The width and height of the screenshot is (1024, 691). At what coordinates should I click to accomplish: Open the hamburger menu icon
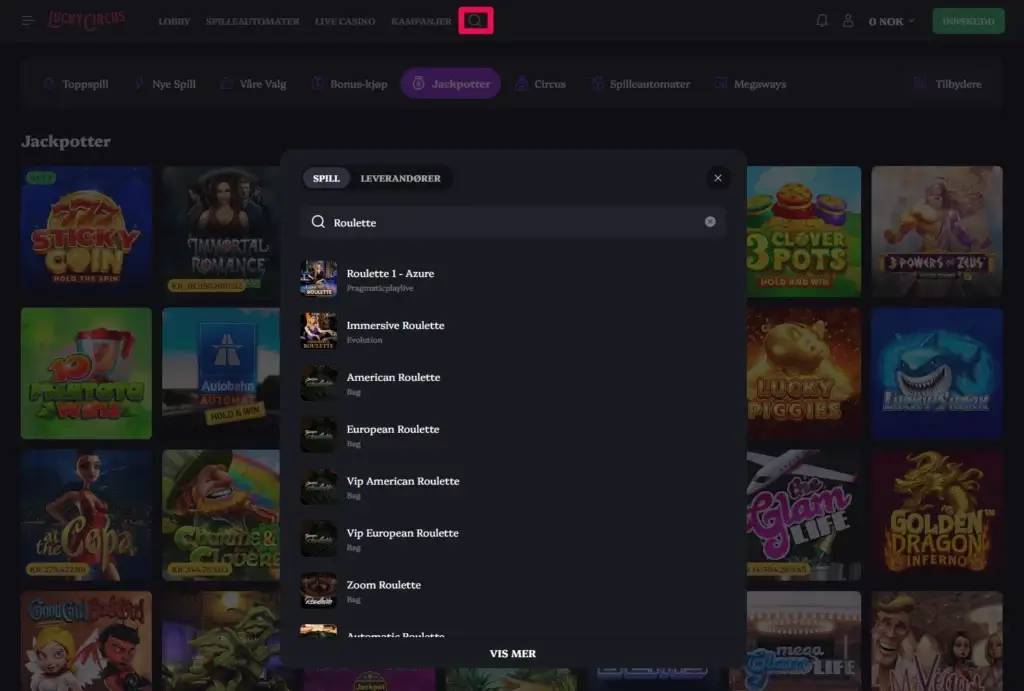pos(27,21)
